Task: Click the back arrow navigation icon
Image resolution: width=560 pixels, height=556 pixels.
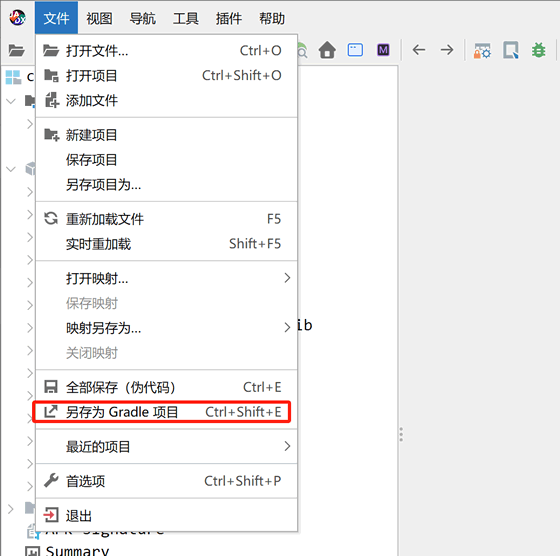Action: 419,50
